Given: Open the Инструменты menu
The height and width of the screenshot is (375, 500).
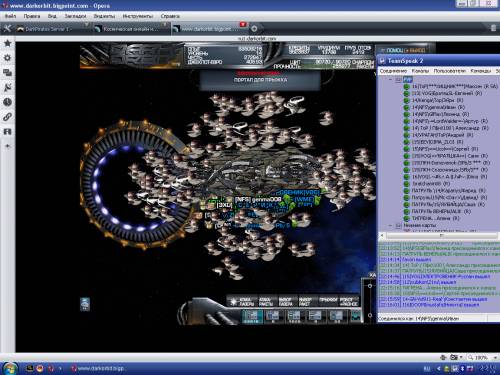Looking at the screenshot, I should click(x=138, y=16).
